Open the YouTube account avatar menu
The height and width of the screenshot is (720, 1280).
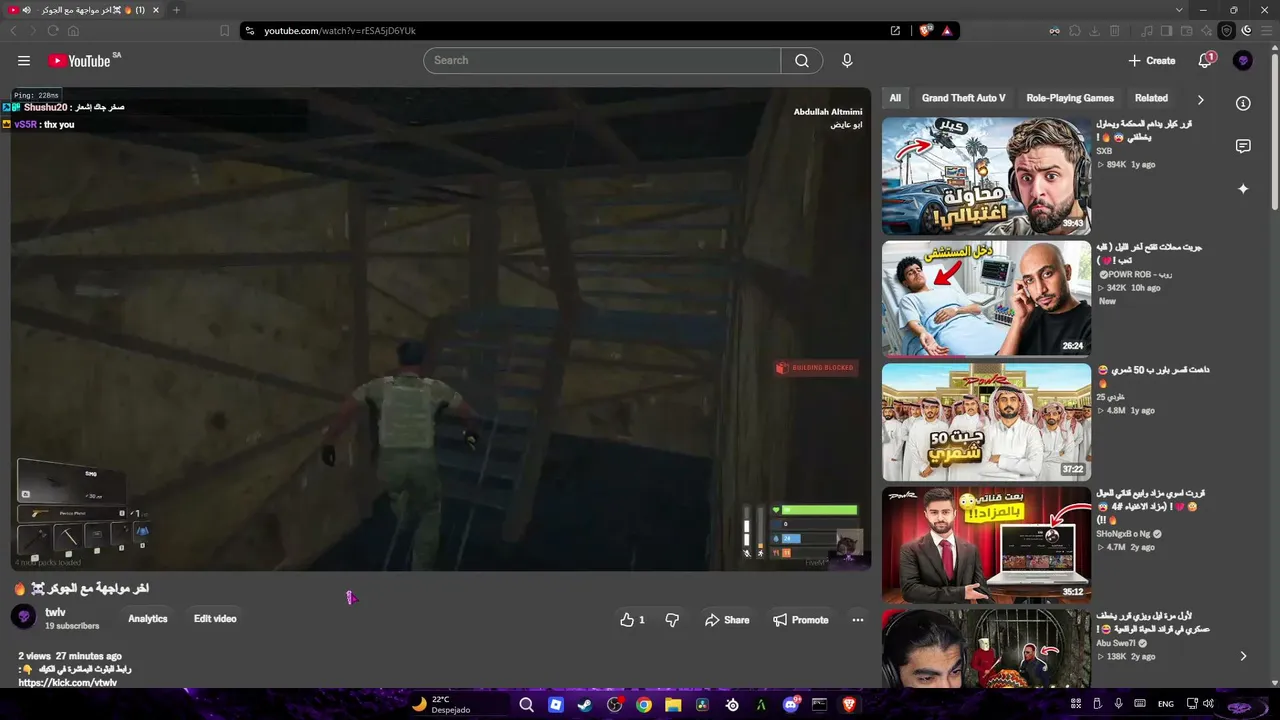1243,61
